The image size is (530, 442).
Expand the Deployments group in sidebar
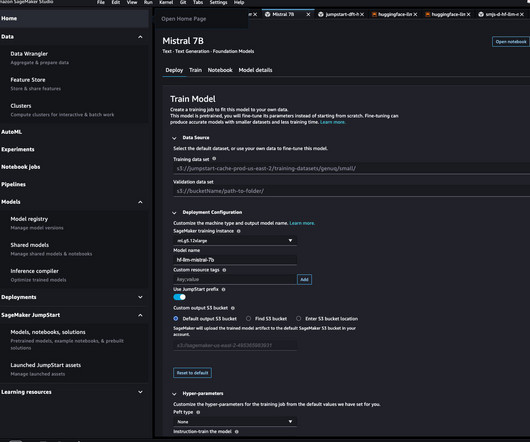140,297
